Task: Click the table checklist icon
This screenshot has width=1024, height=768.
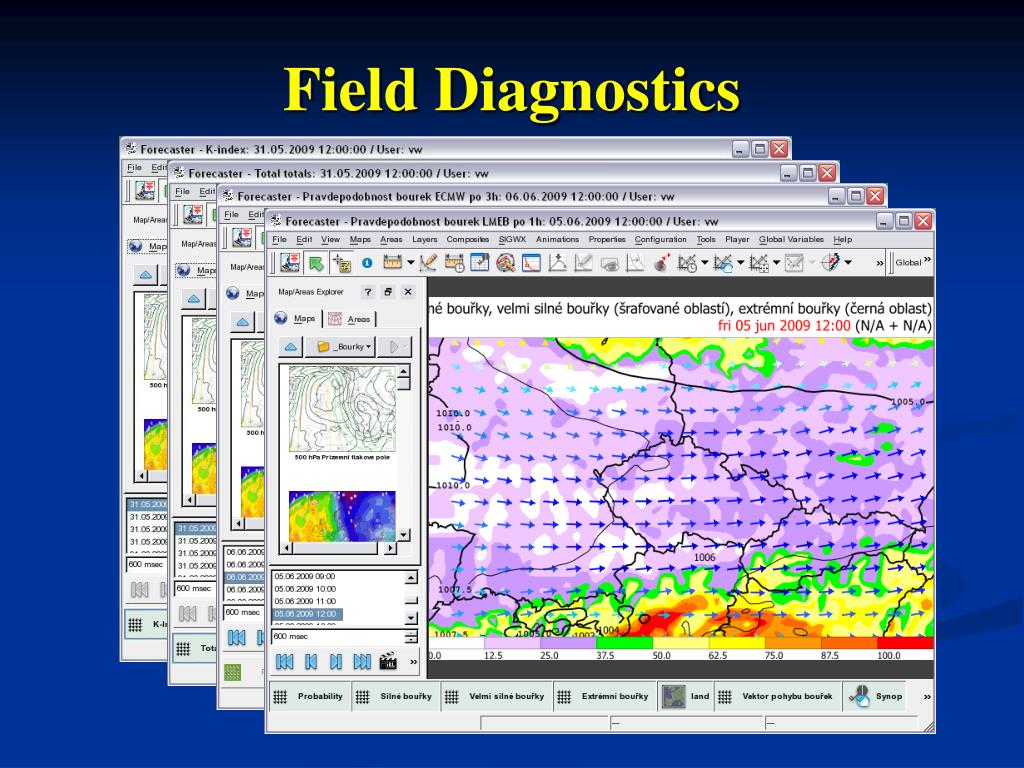Action: [480, 263]
